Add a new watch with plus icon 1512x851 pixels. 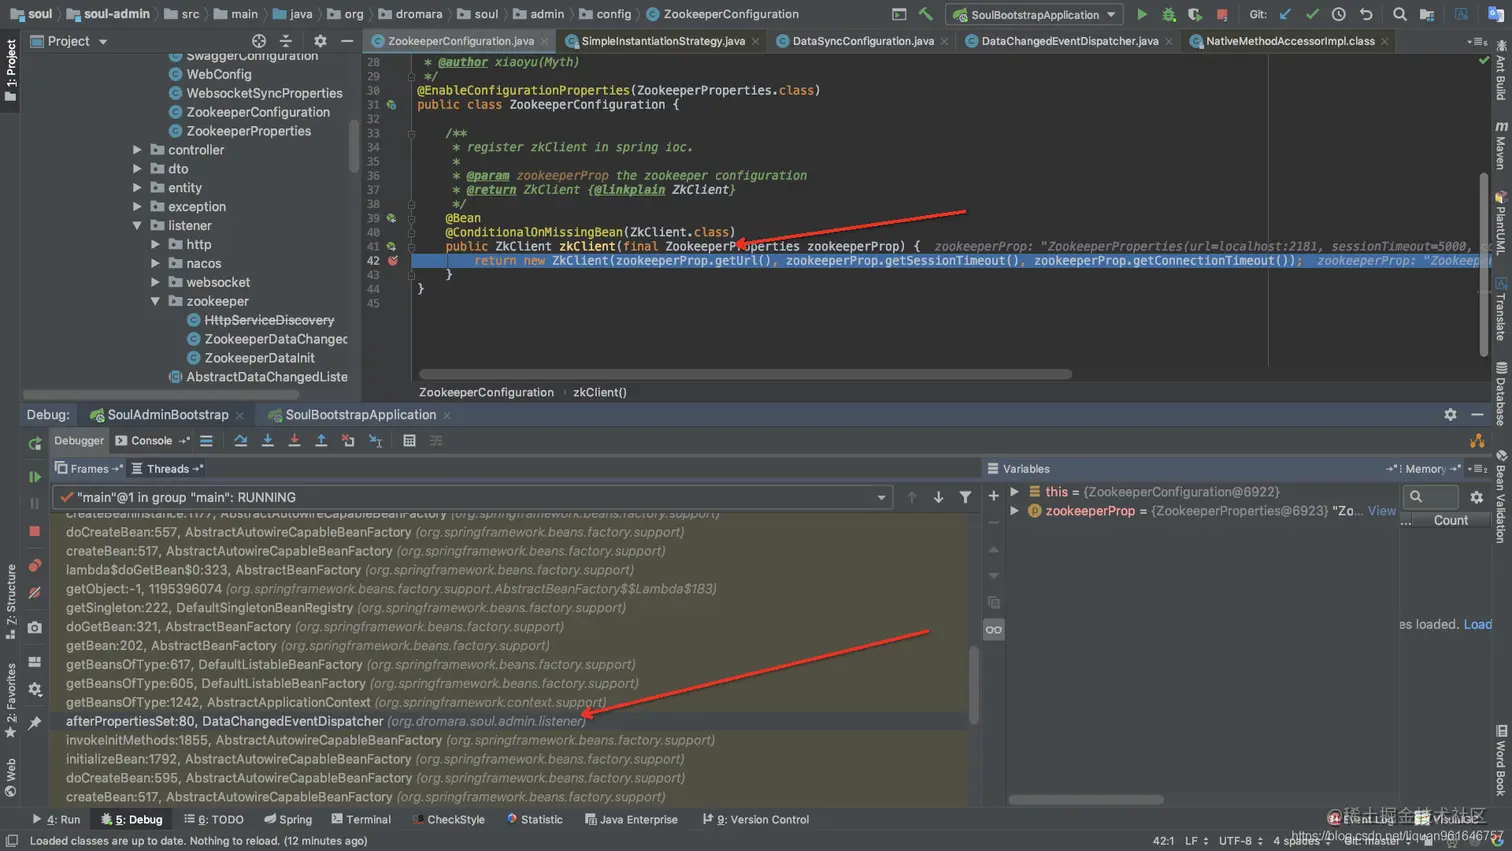tap(994, 496)
